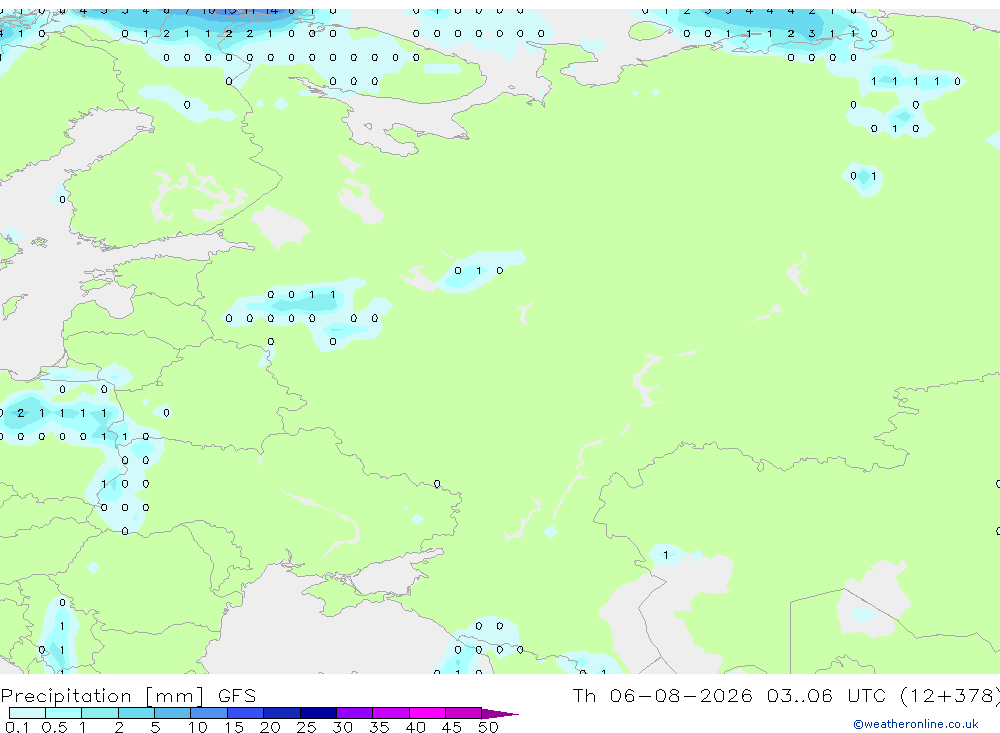Click the legend label '40'
Image resolution: width=1000 pixels, height=733 pixels.
click(x=416, y=727)
